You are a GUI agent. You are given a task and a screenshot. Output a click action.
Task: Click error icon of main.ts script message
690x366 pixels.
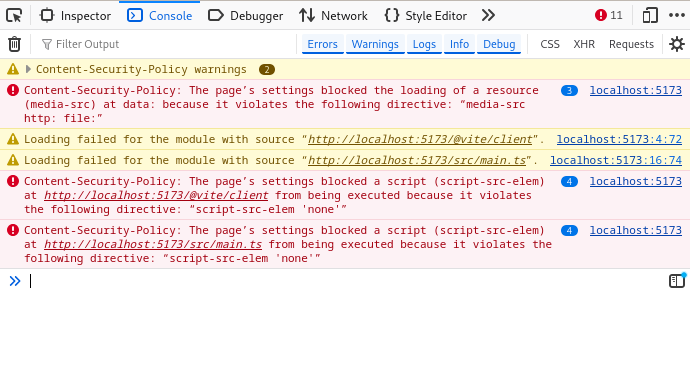click(13, 230)
